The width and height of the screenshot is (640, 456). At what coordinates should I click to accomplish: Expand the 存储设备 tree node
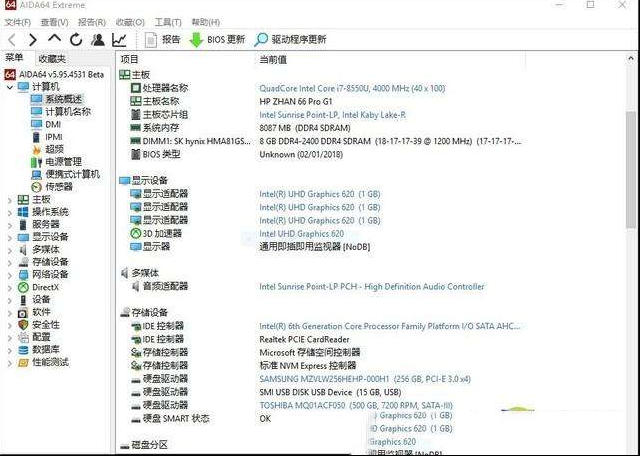(10, 262)
